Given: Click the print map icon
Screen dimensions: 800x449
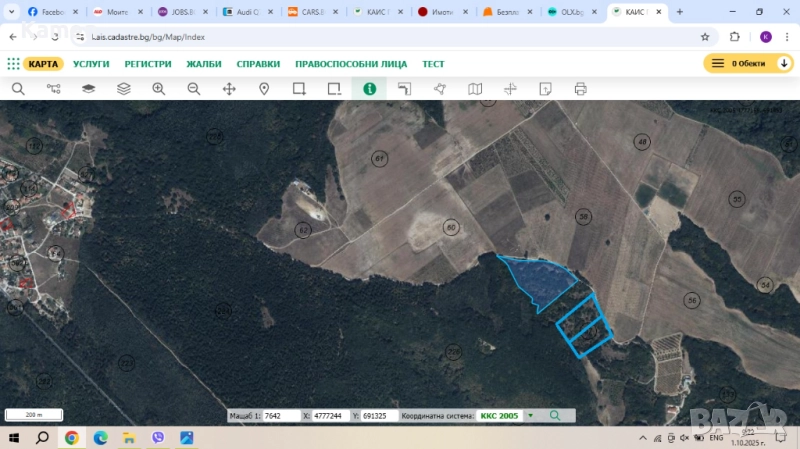Looking at the screenshot, I should [580, 88].
